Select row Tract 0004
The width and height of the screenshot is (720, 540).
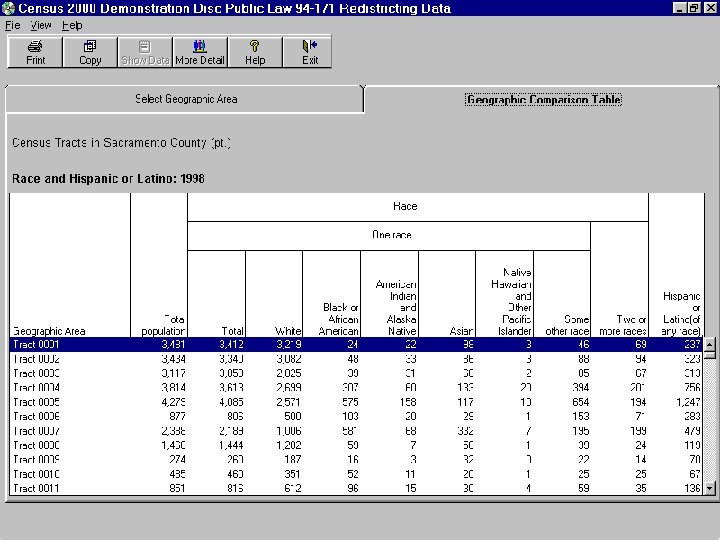pyautogui.click(x=357, y=388)
